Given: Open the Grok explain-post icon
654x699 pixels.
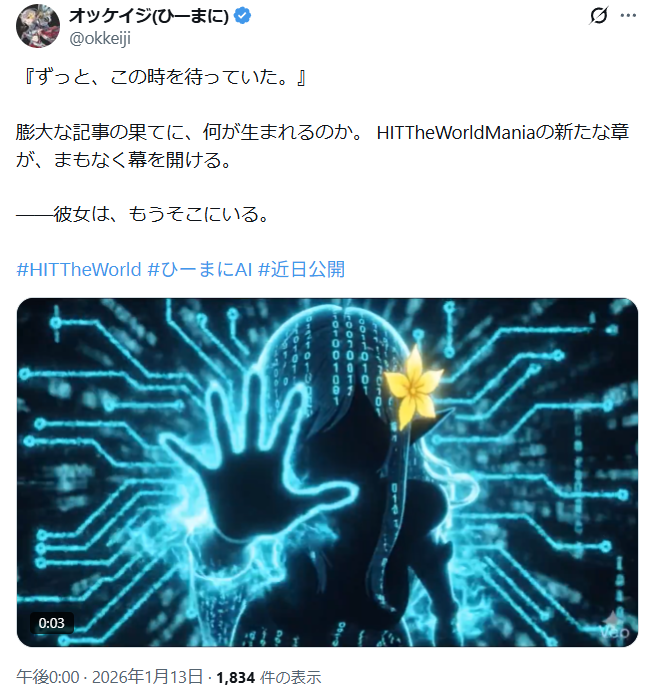Looking at the screenshot, I should [598, 16].
